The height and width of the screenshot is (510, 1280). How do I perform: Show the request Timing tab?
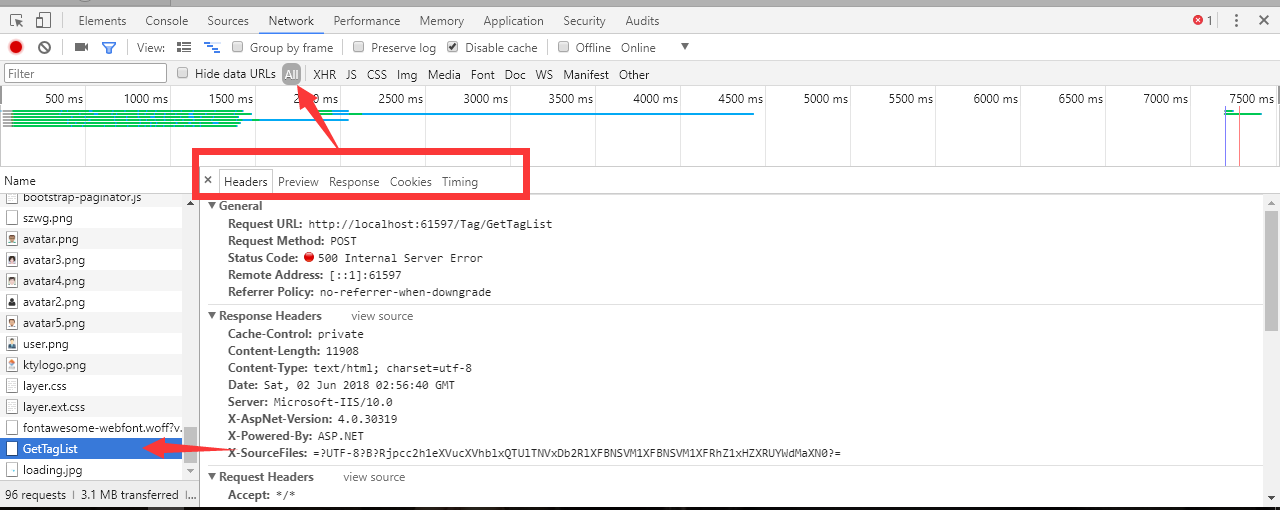coord(460,182)
